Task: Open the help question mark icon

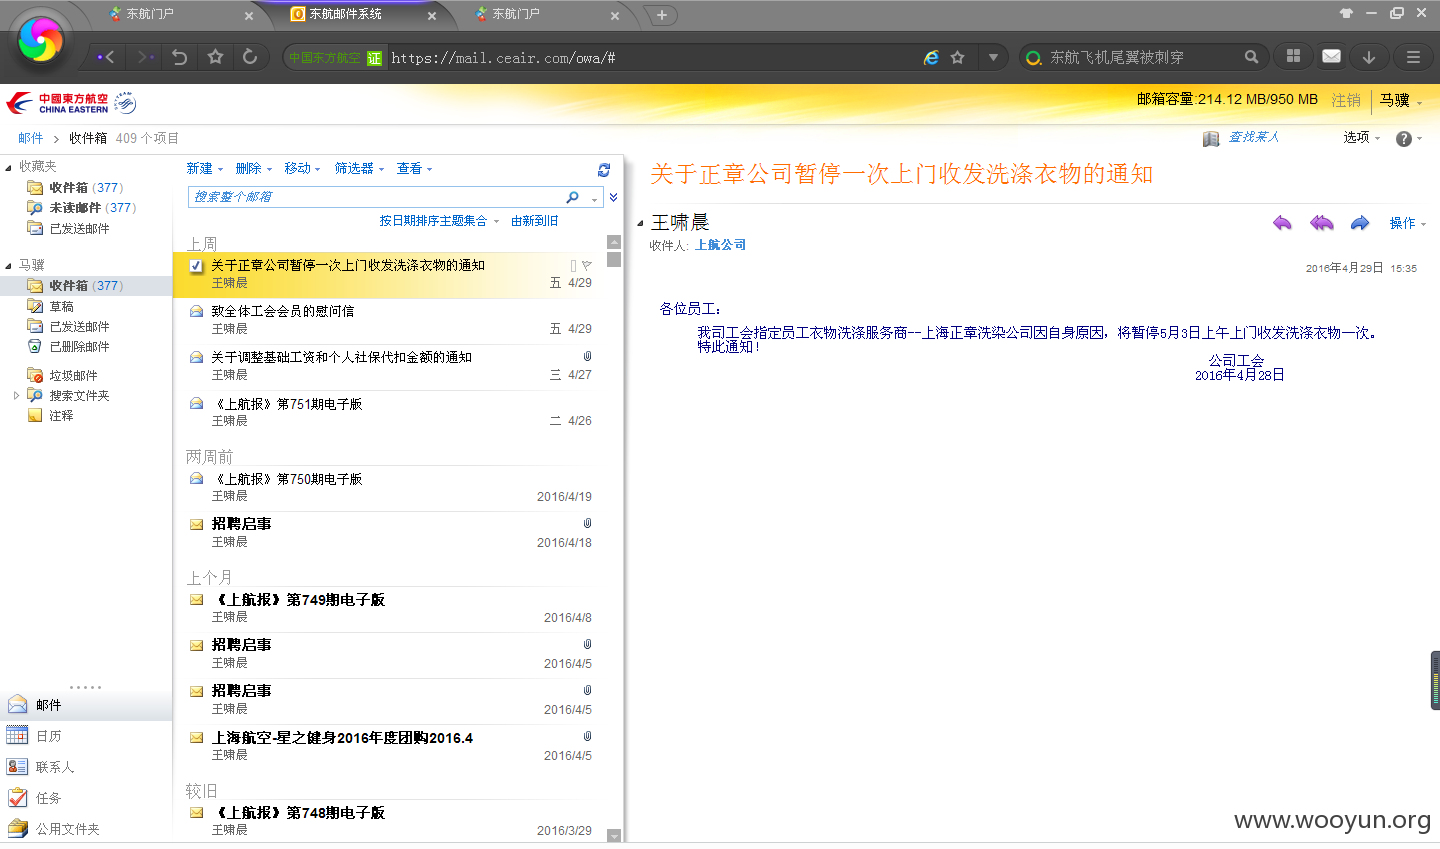Action: click(1404, 139)
